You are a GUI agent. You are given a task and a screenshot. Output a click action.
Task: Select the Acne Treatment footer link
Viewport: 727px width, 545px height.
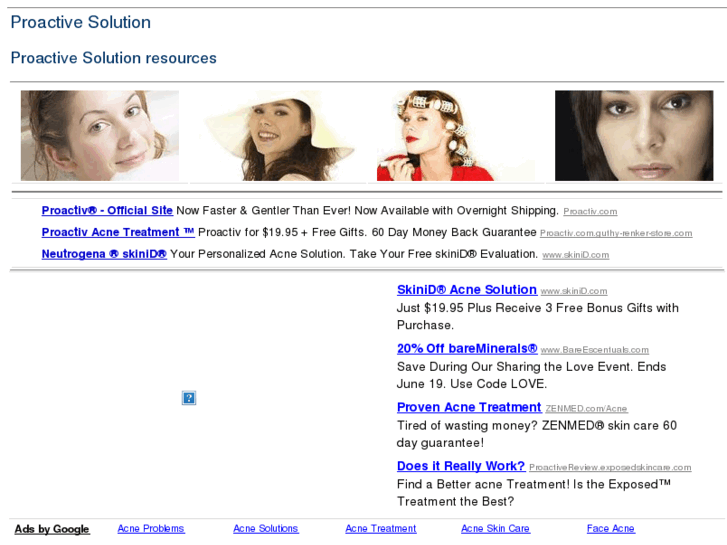point(381,529)
